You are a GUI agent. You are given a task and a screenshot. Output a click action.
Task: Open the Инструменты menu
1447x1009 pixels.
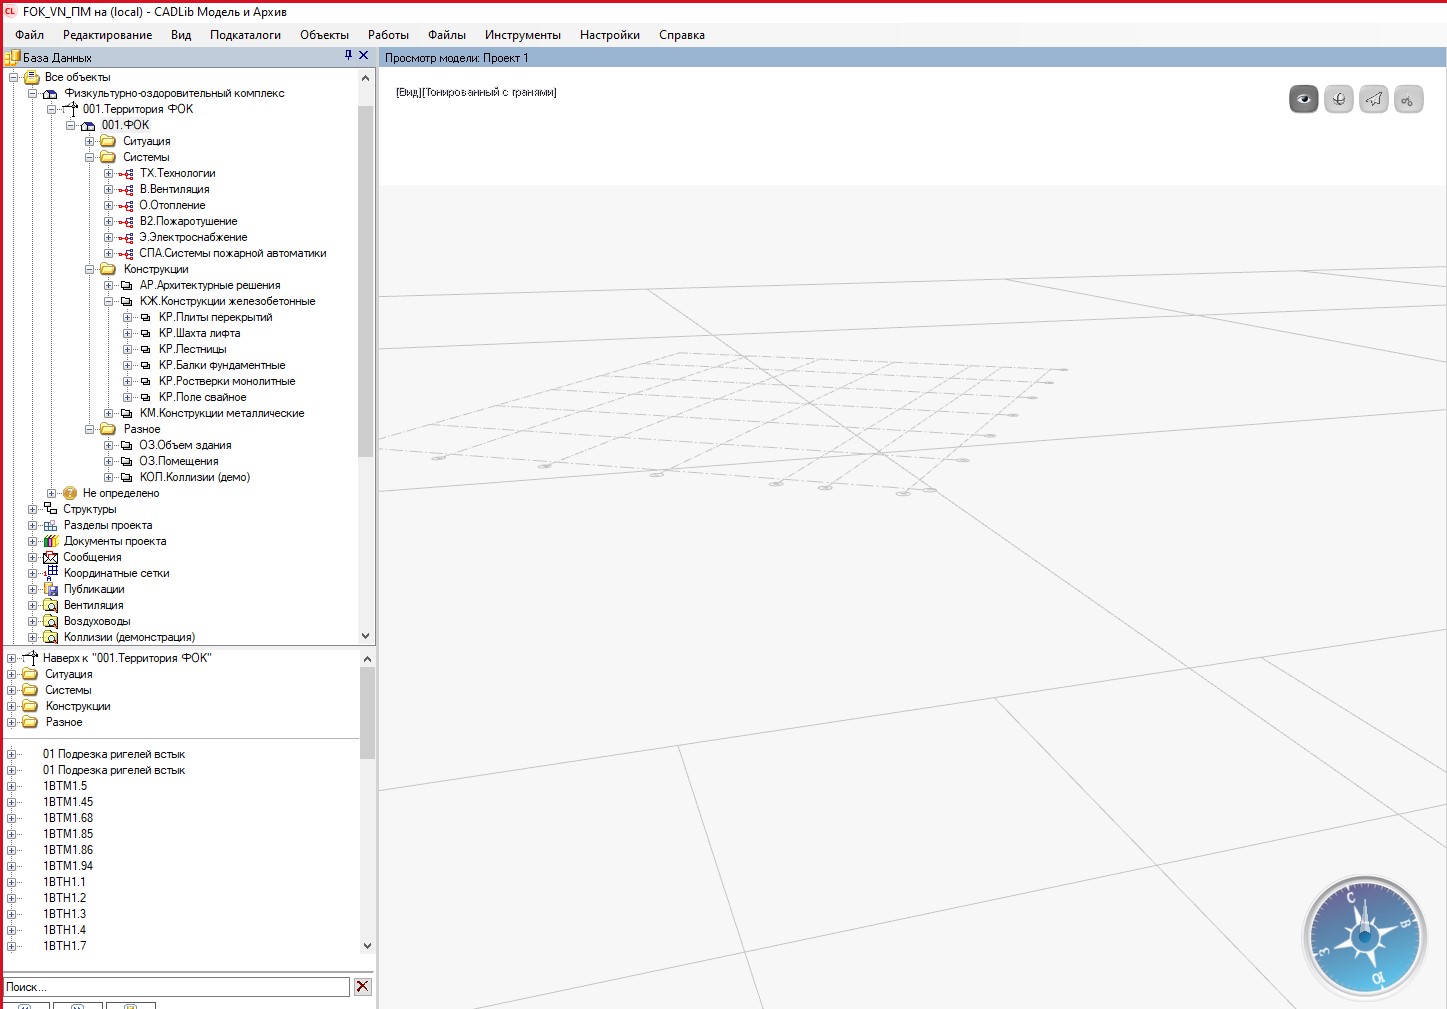[522, 35]
